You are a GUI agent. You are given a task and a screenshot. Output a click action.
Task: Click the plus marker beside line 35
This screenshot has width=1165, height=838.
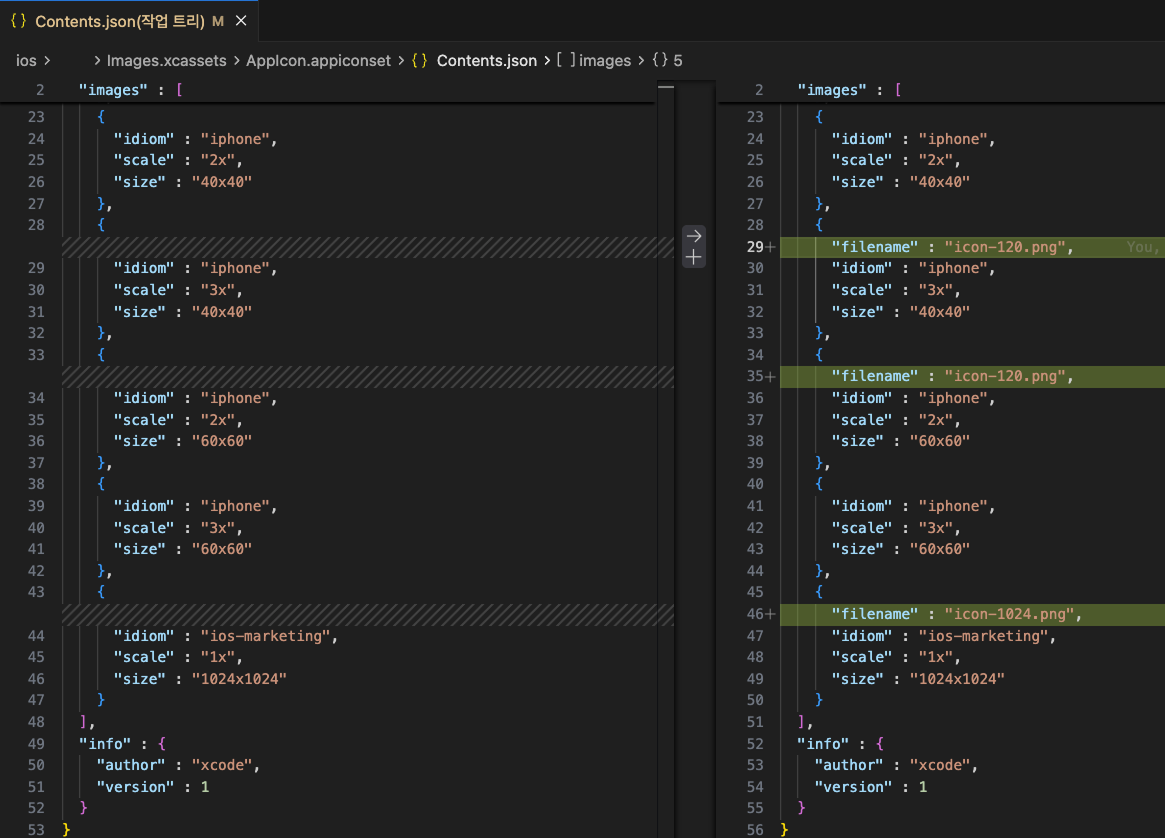[x=771, y=376]
